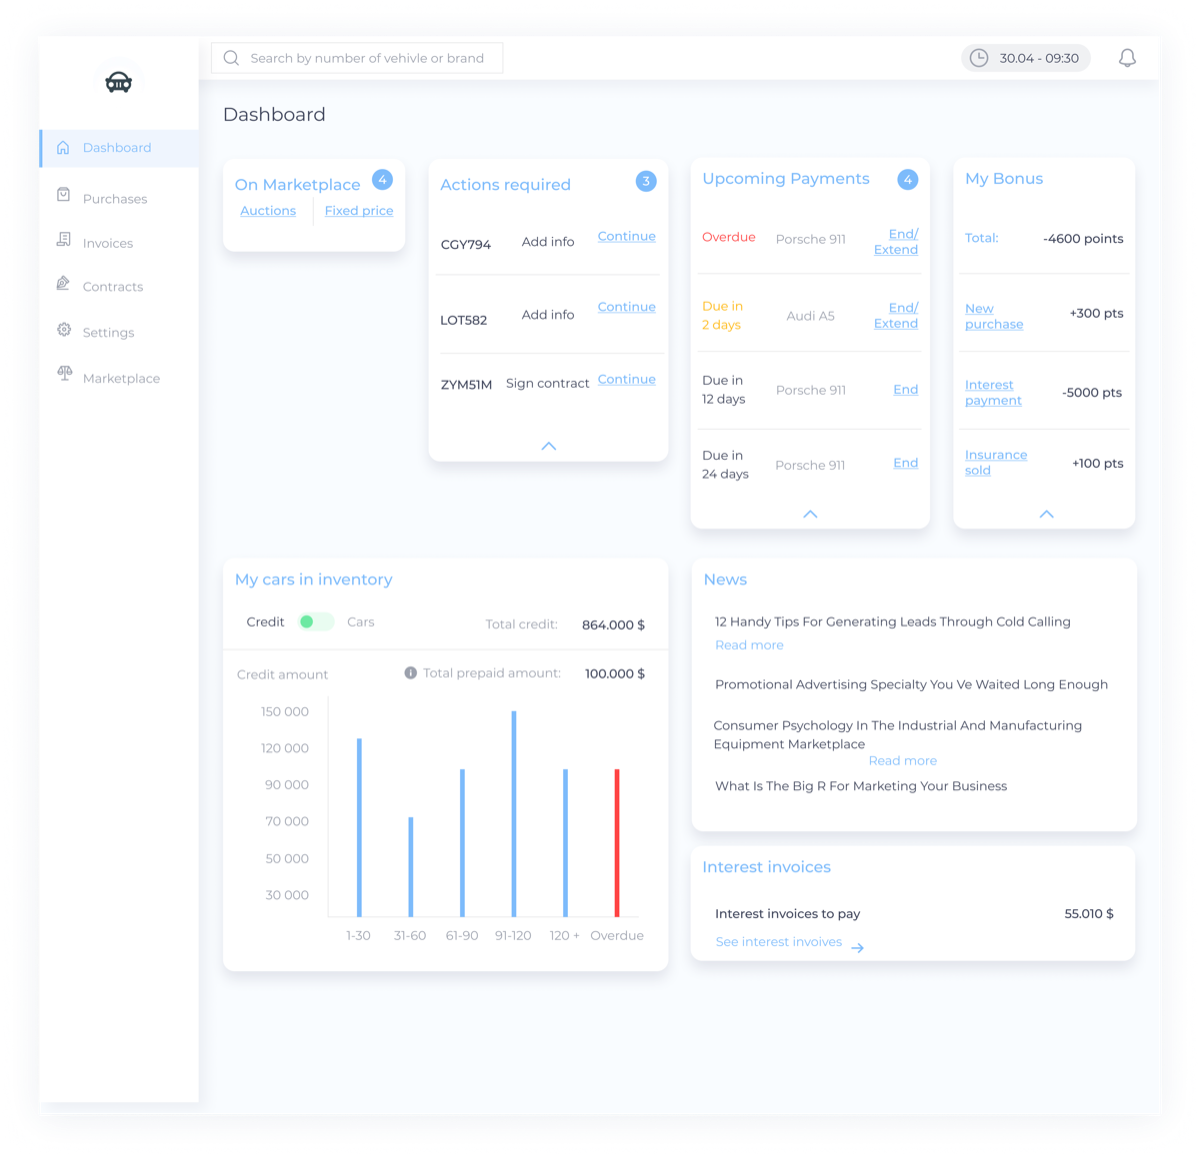Open Interest payment bonus link
This screenshot has width=1200, height=1154.
[x=993, y=393]
